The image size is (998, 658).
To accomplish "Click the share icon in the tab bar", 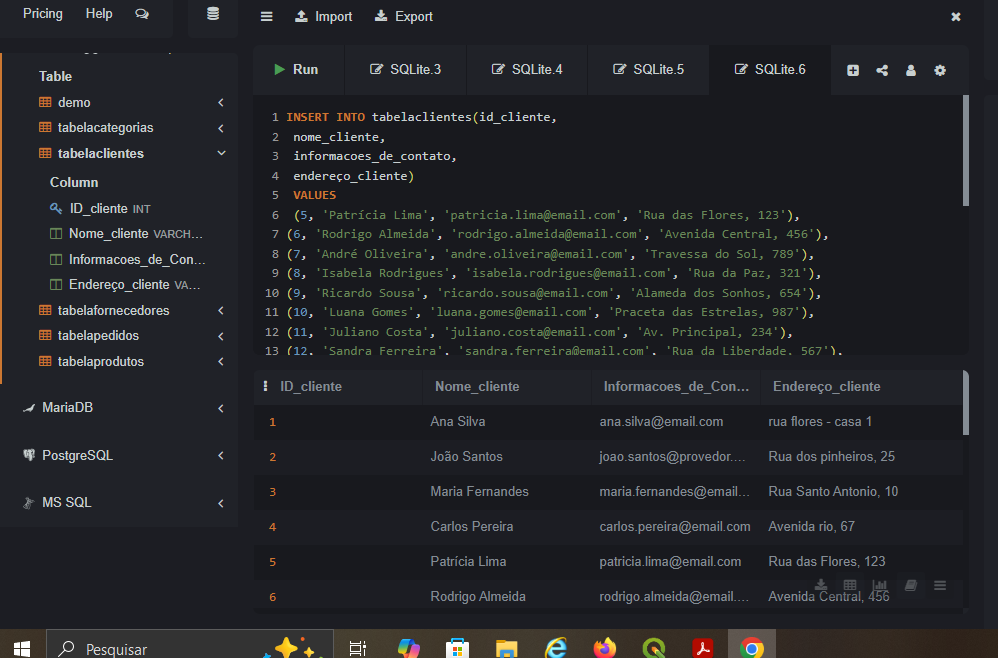I will click(x=882, y=70).
